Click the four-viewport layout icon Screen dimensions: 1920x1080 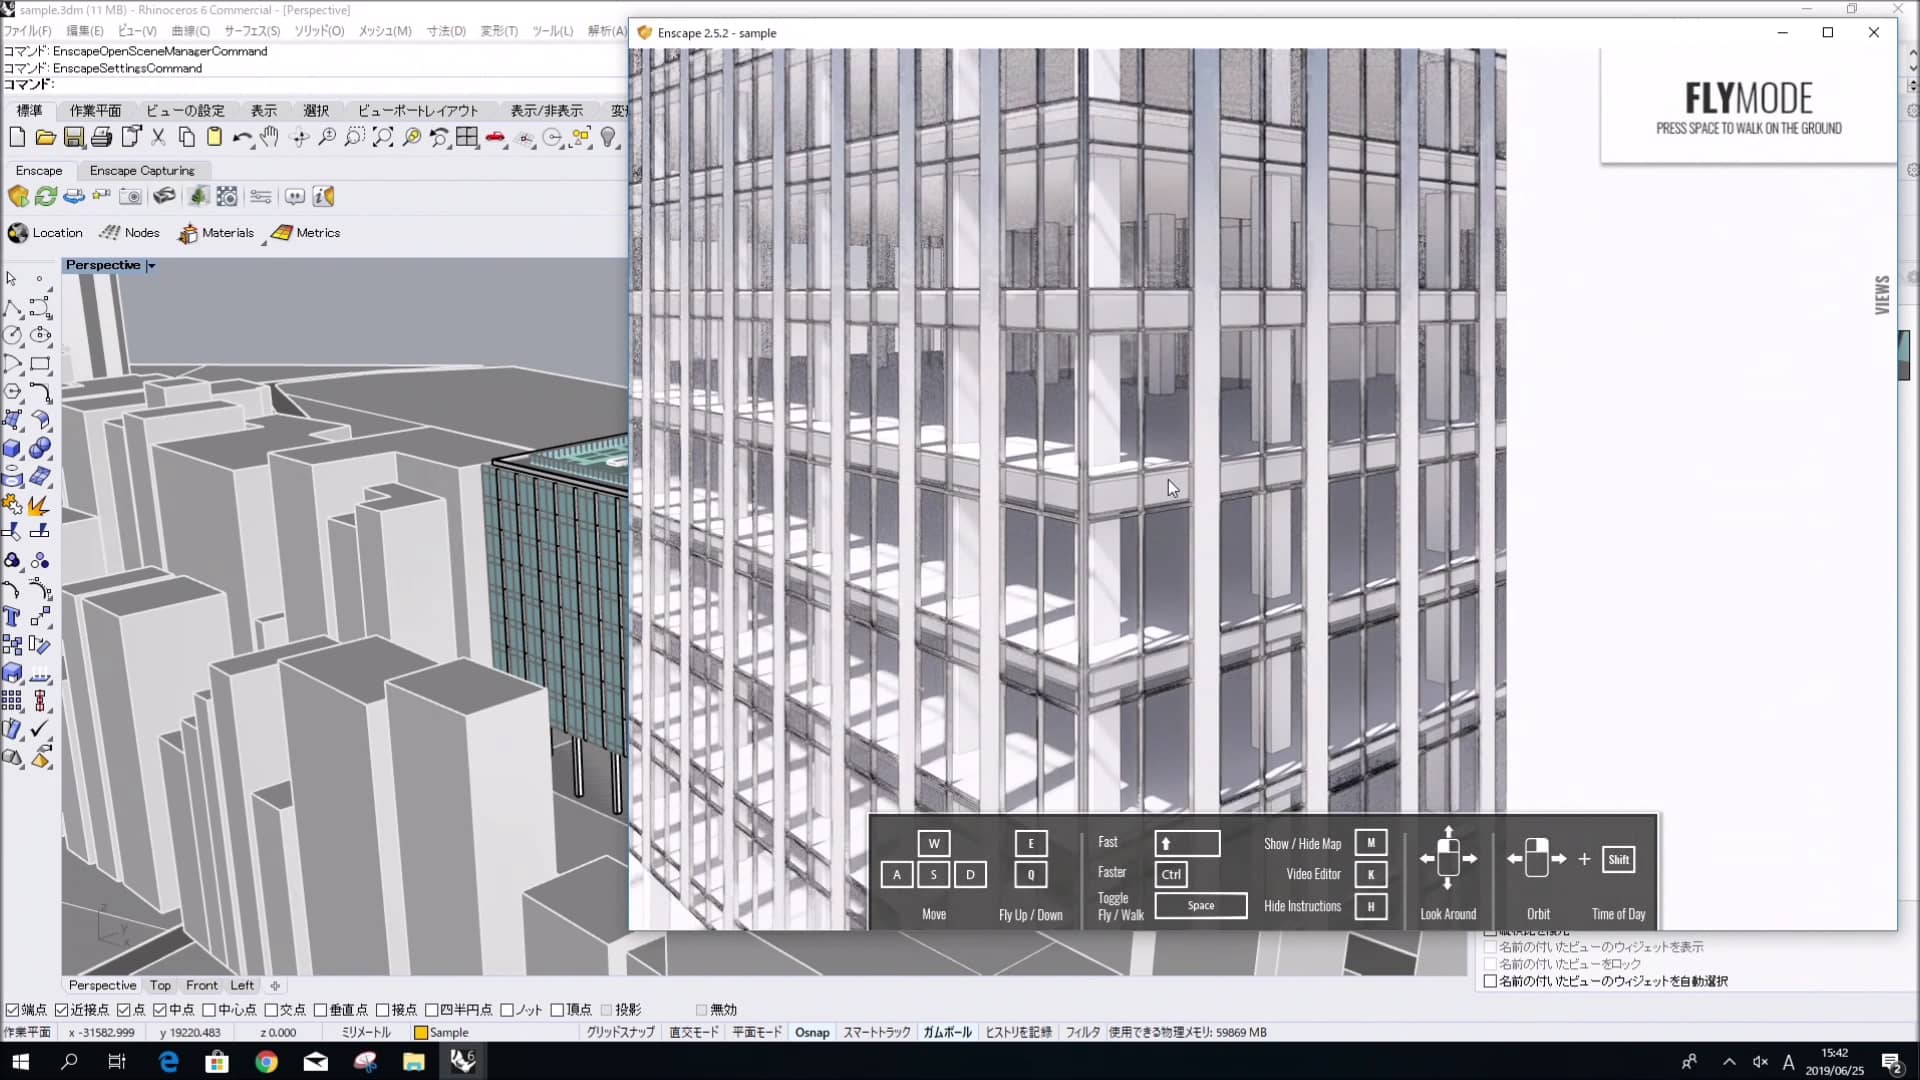467,138
